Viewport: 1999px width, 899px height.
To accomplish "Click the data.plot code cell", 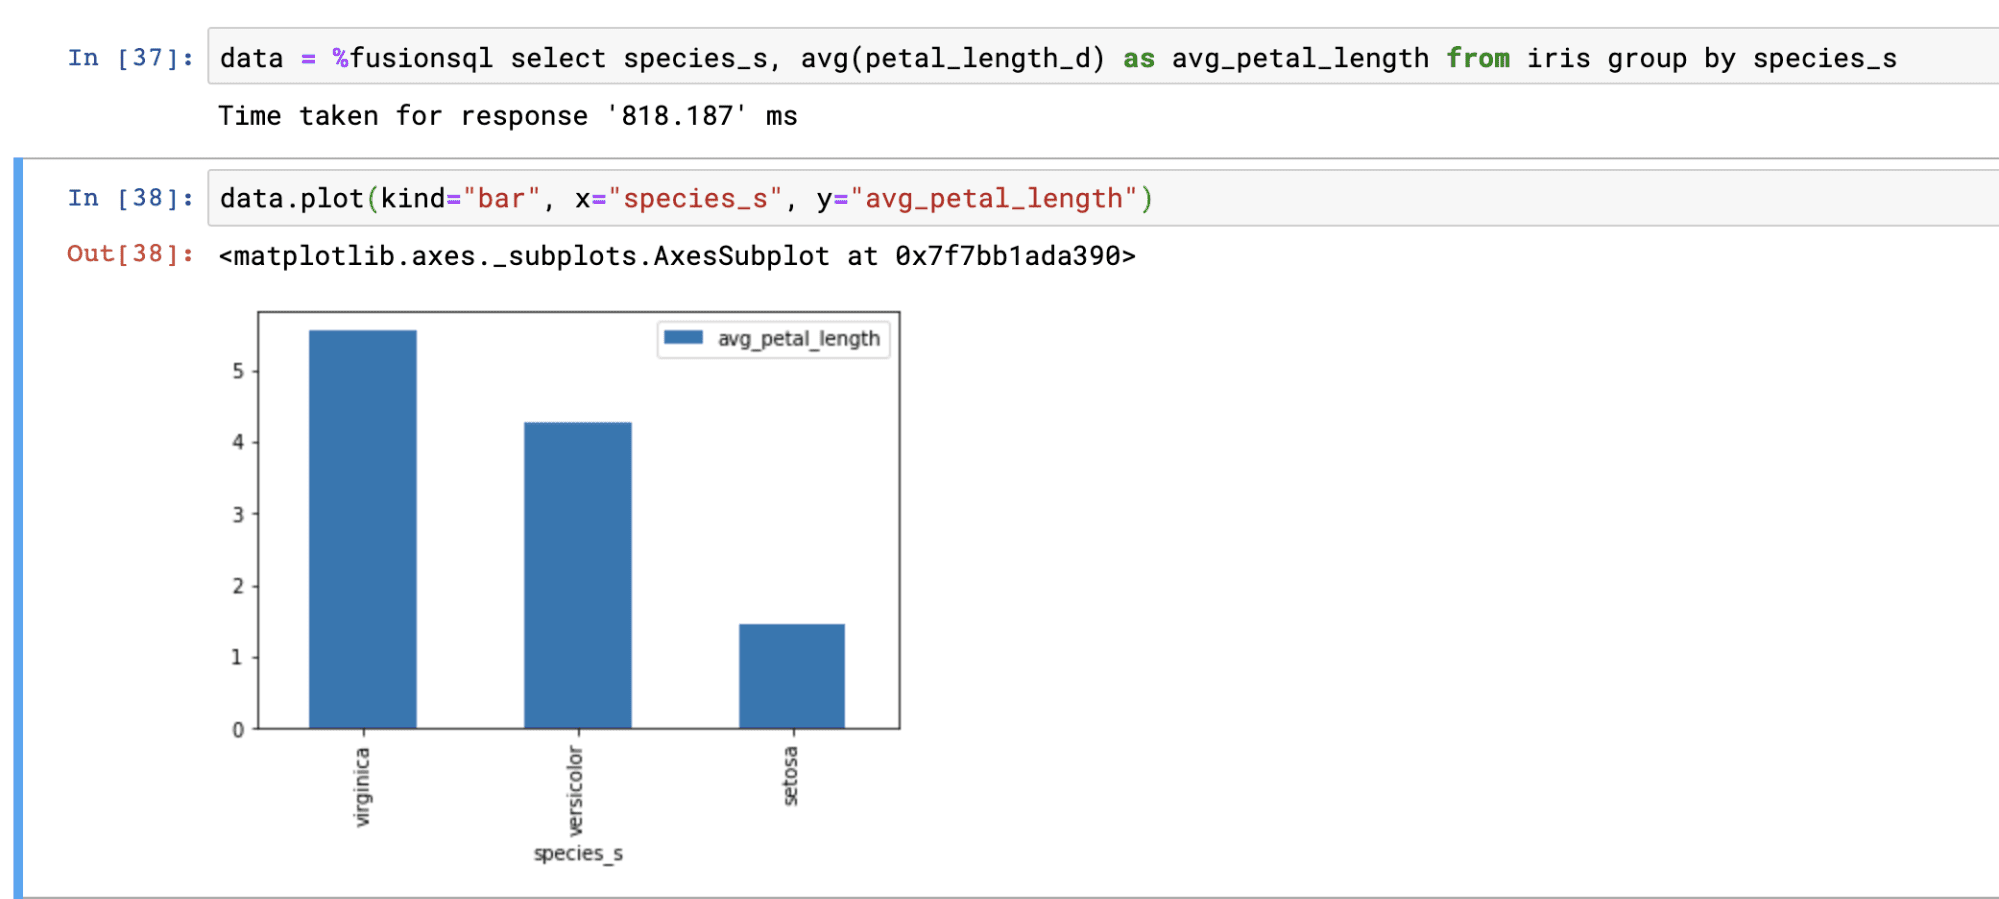I will point(1103,198).
